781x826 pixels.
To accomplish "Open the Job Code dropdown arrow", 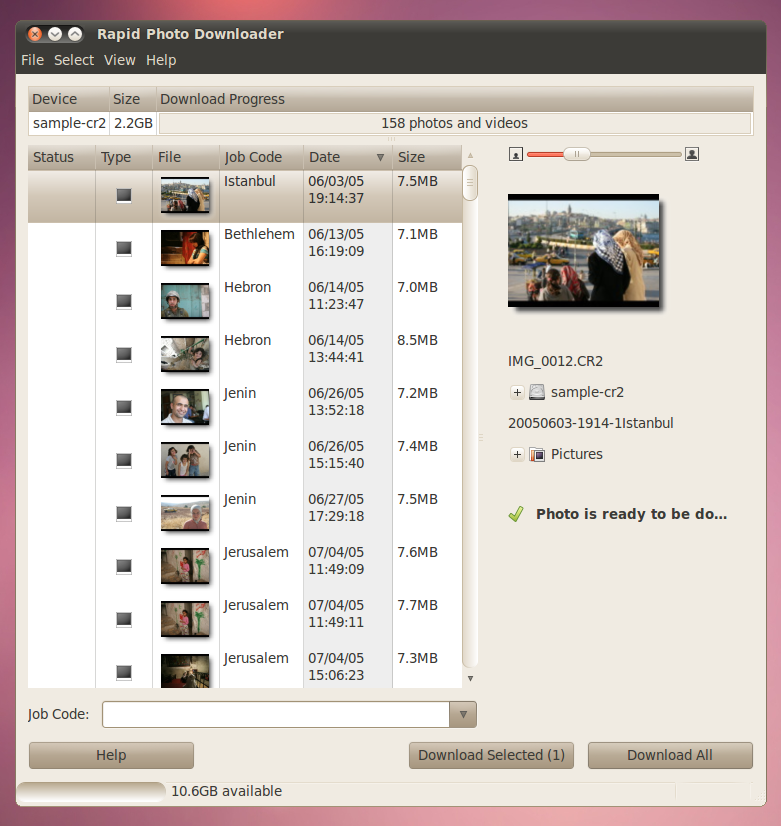I will (x=463, y=714).
